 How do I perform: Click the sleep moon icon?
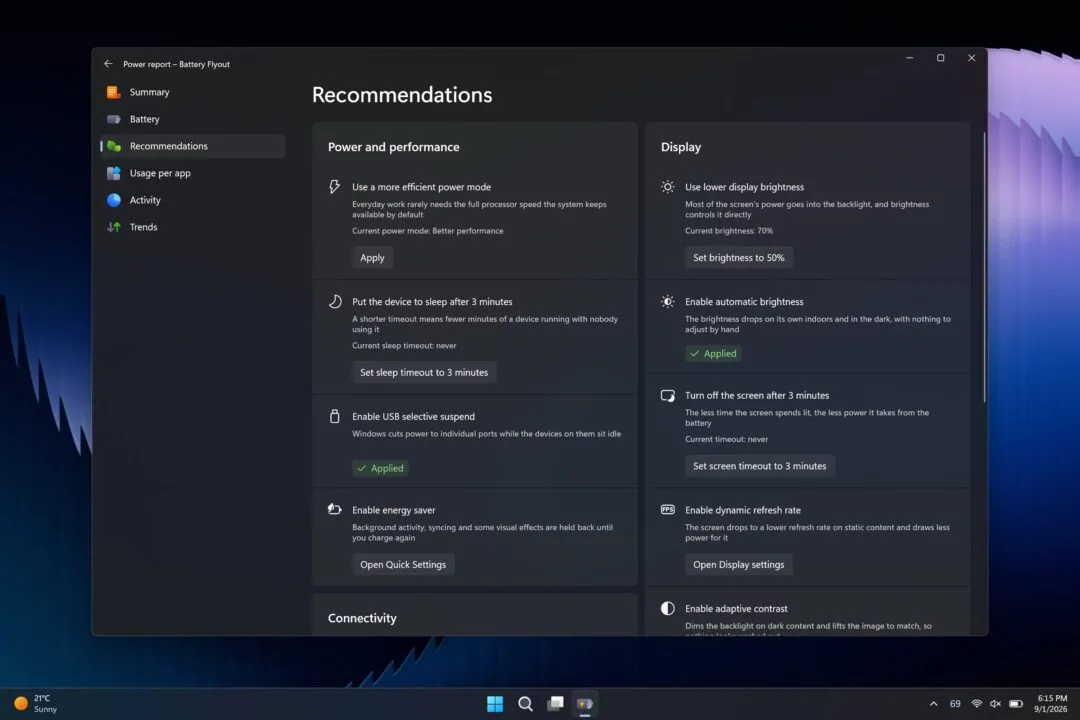click(x=335, y=301)
